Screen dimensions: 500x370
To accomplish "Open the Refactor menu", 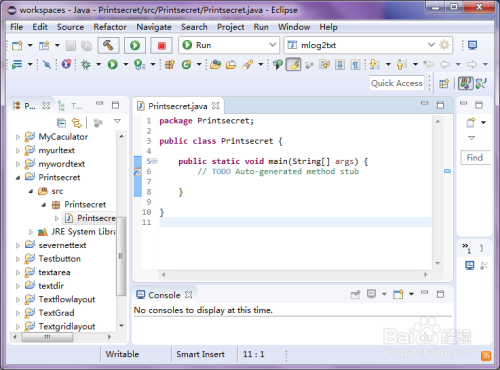I will 110,27.
